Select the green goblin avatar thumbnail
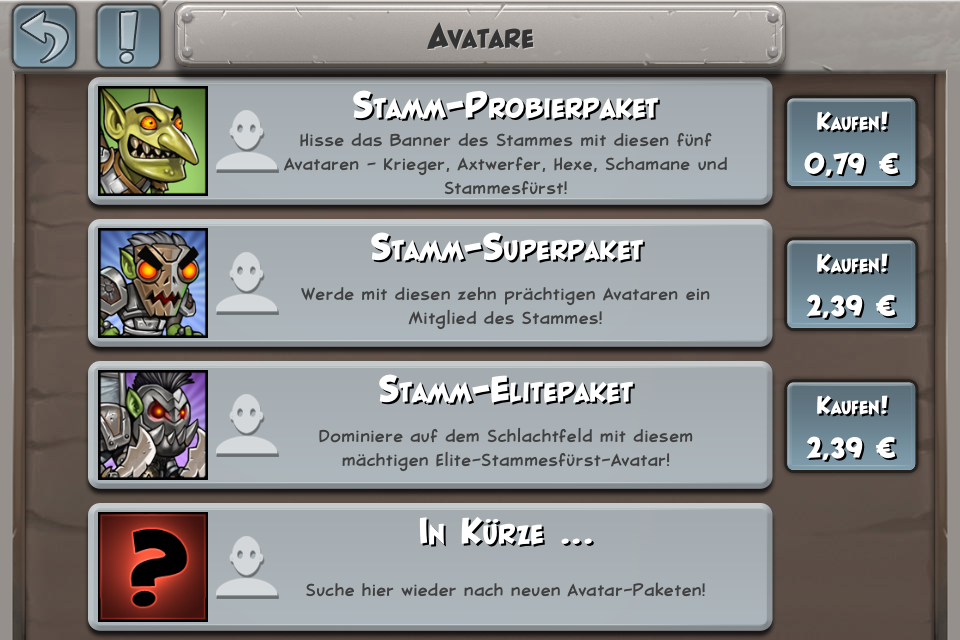 [x=153, y=141]
